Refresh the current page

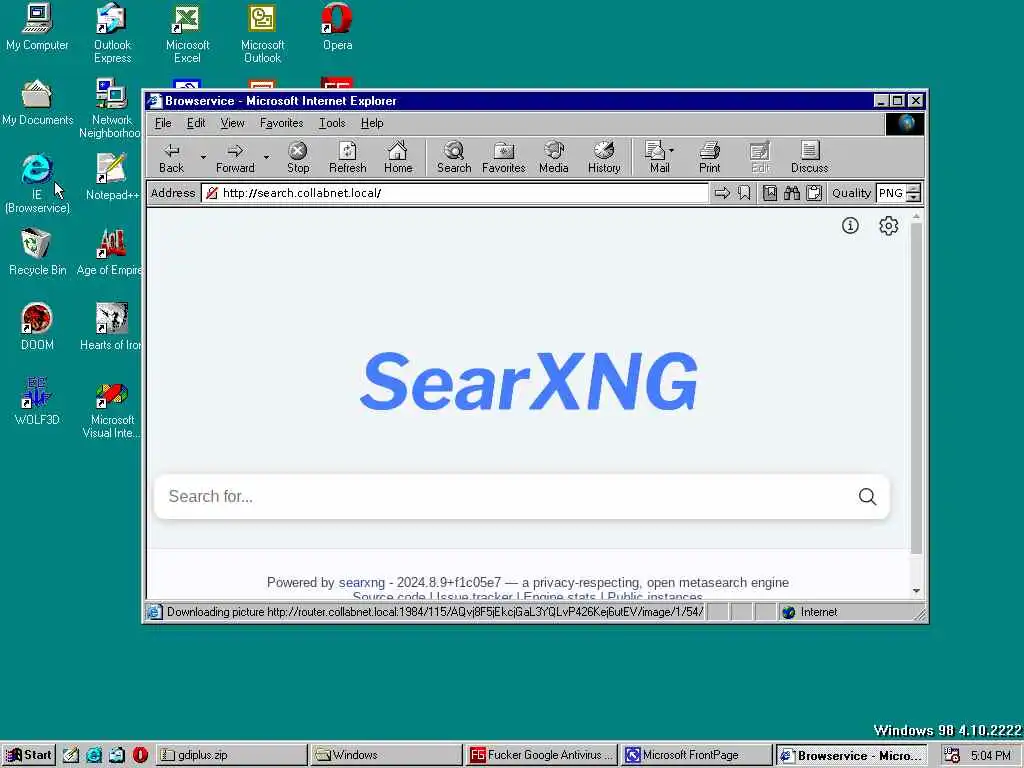click(x=347, y=158)
